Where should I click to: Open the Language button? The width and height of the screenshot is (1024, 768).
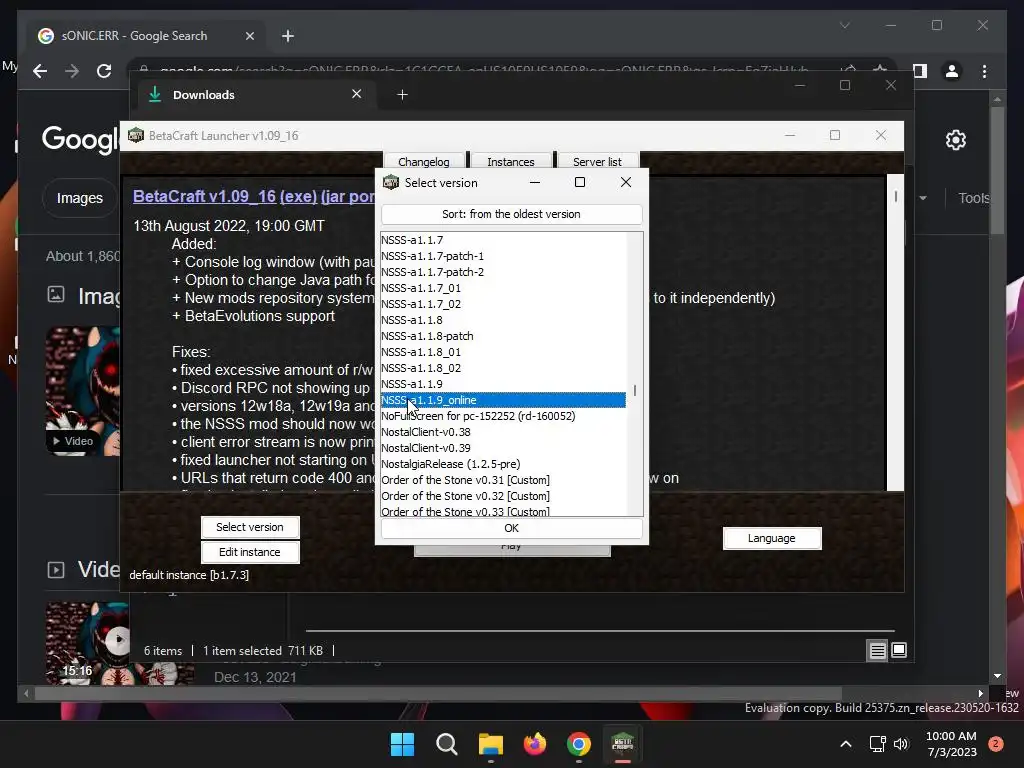point(772,538)
